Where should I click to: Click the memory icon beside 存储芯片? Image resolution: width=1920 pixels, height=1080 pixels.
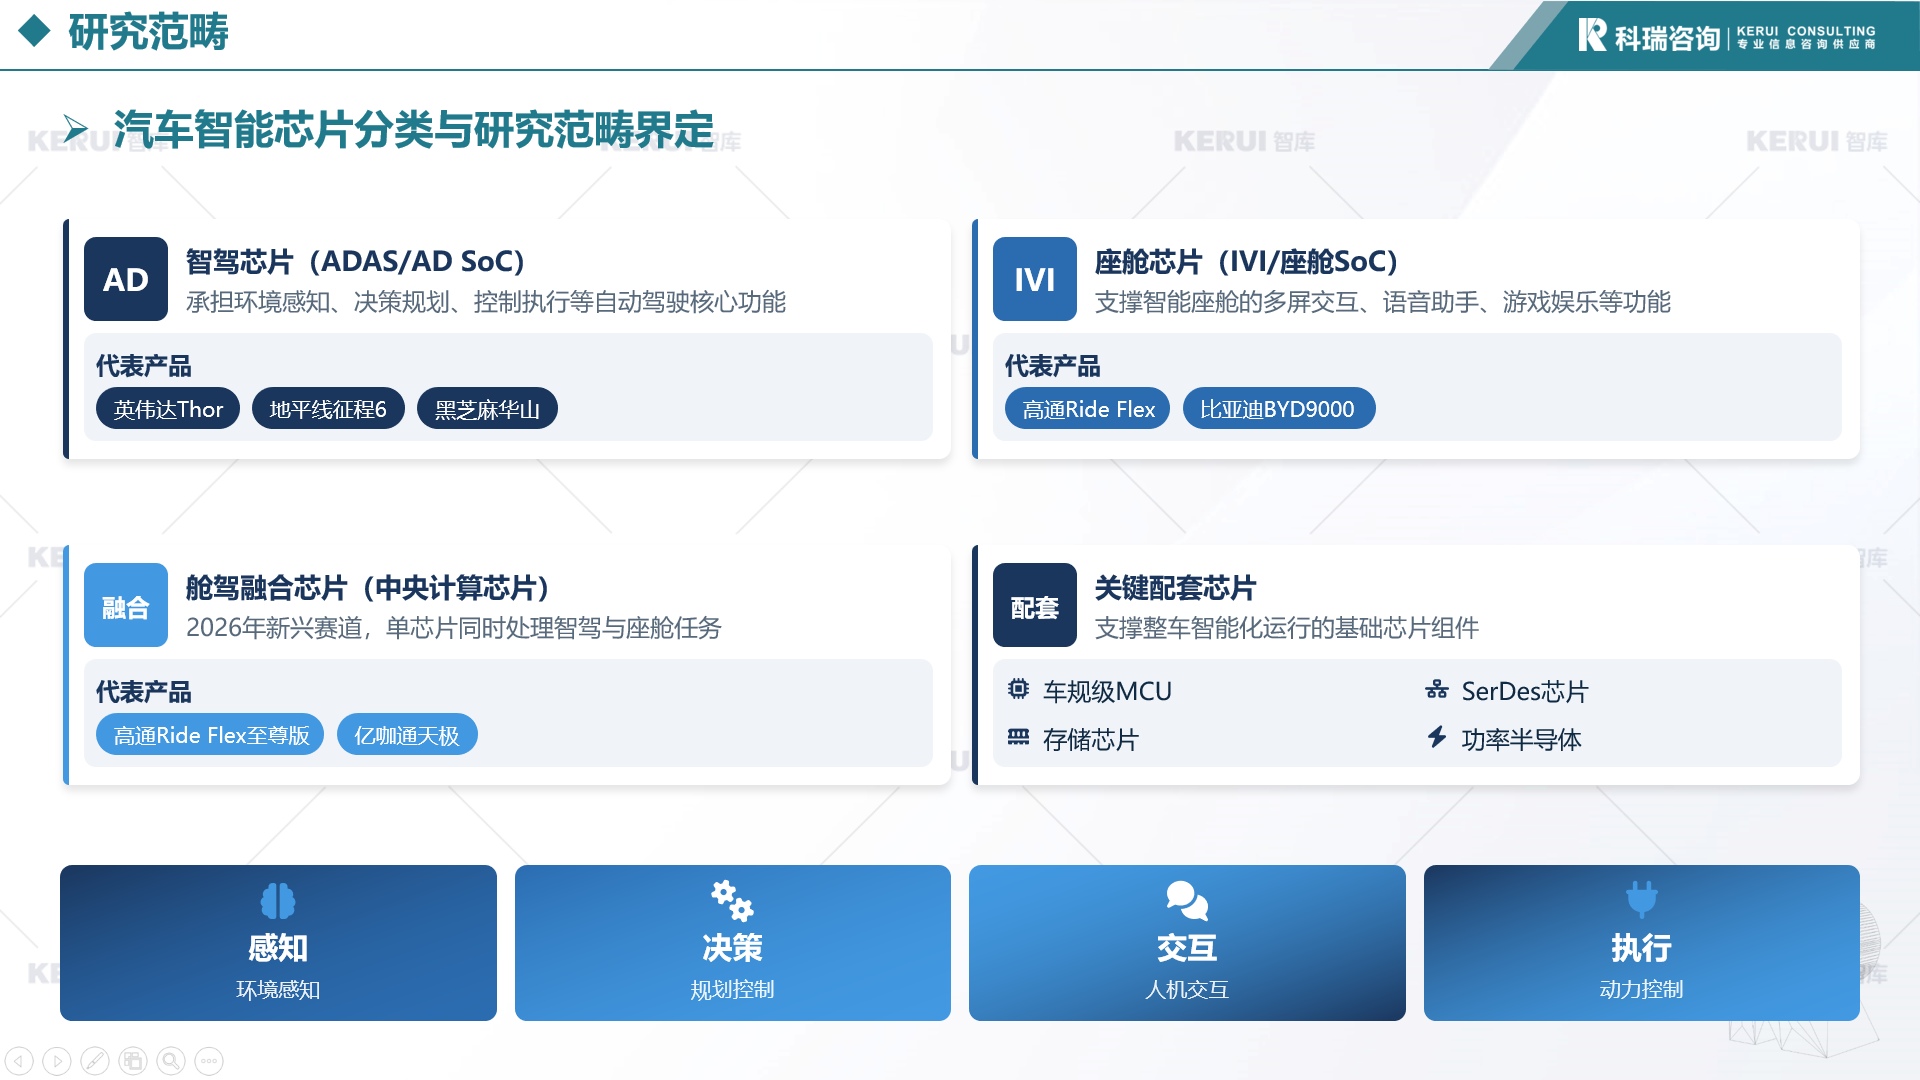pyautogui.click(x=1018, y=738)
